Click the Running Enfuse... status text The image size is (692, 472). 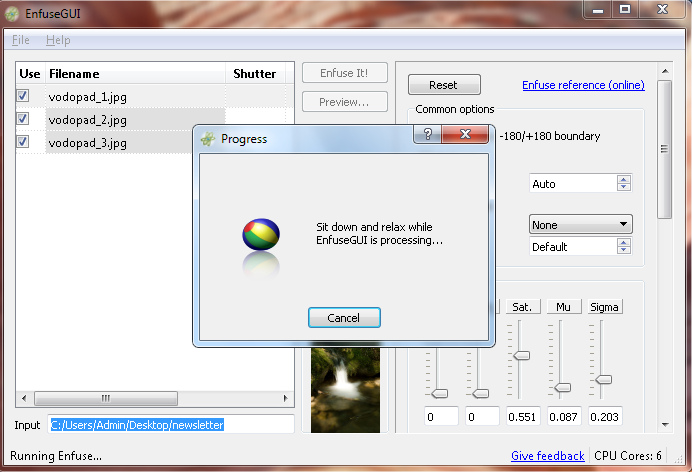56,456
